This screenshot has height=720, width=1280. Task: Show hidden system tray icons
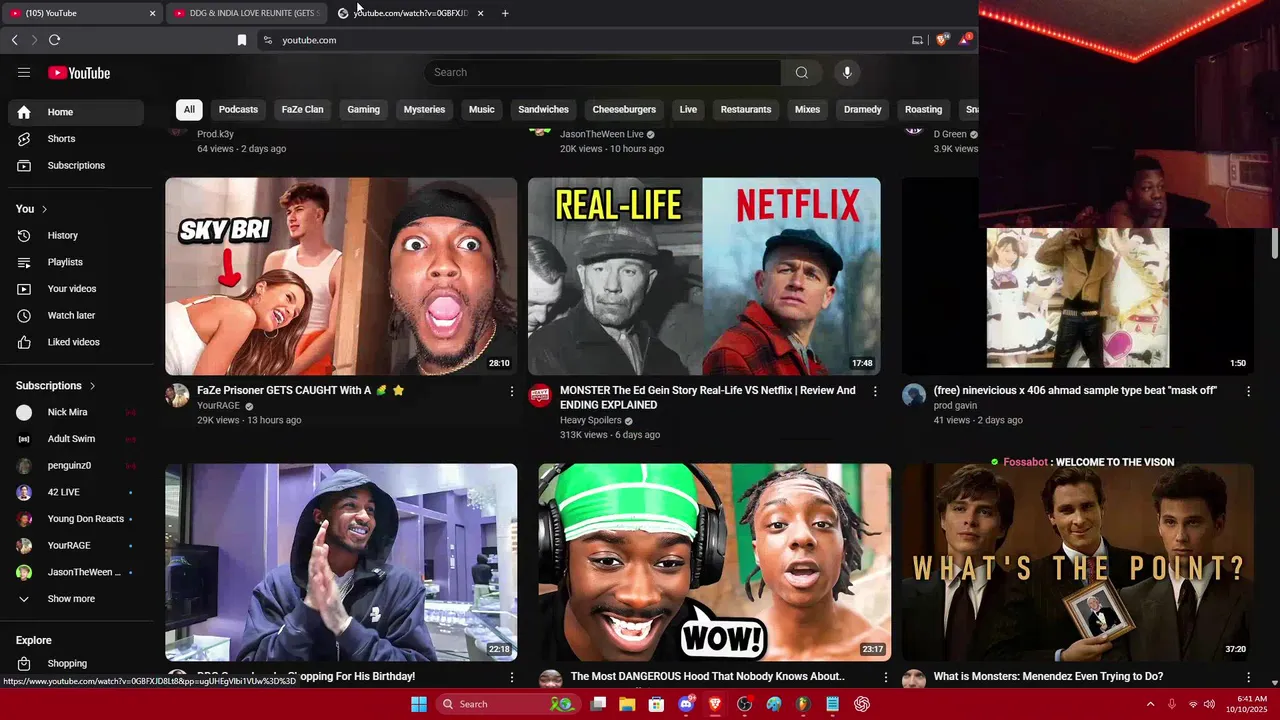[1150, 704]
